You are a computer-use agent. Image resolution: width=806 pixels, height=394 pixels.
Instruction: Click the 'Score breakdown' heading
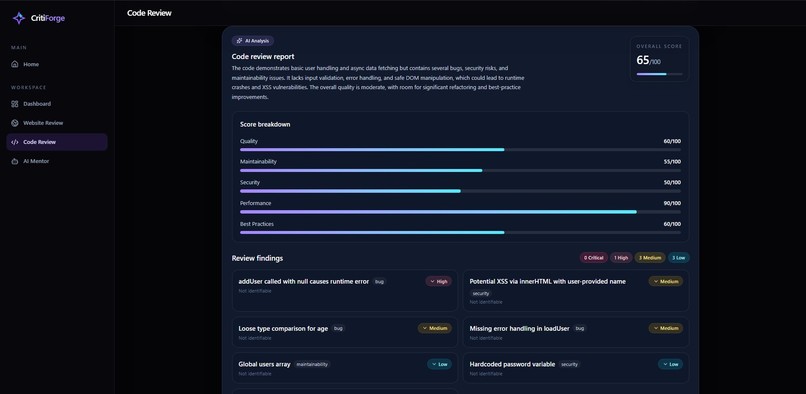point(265,124)
